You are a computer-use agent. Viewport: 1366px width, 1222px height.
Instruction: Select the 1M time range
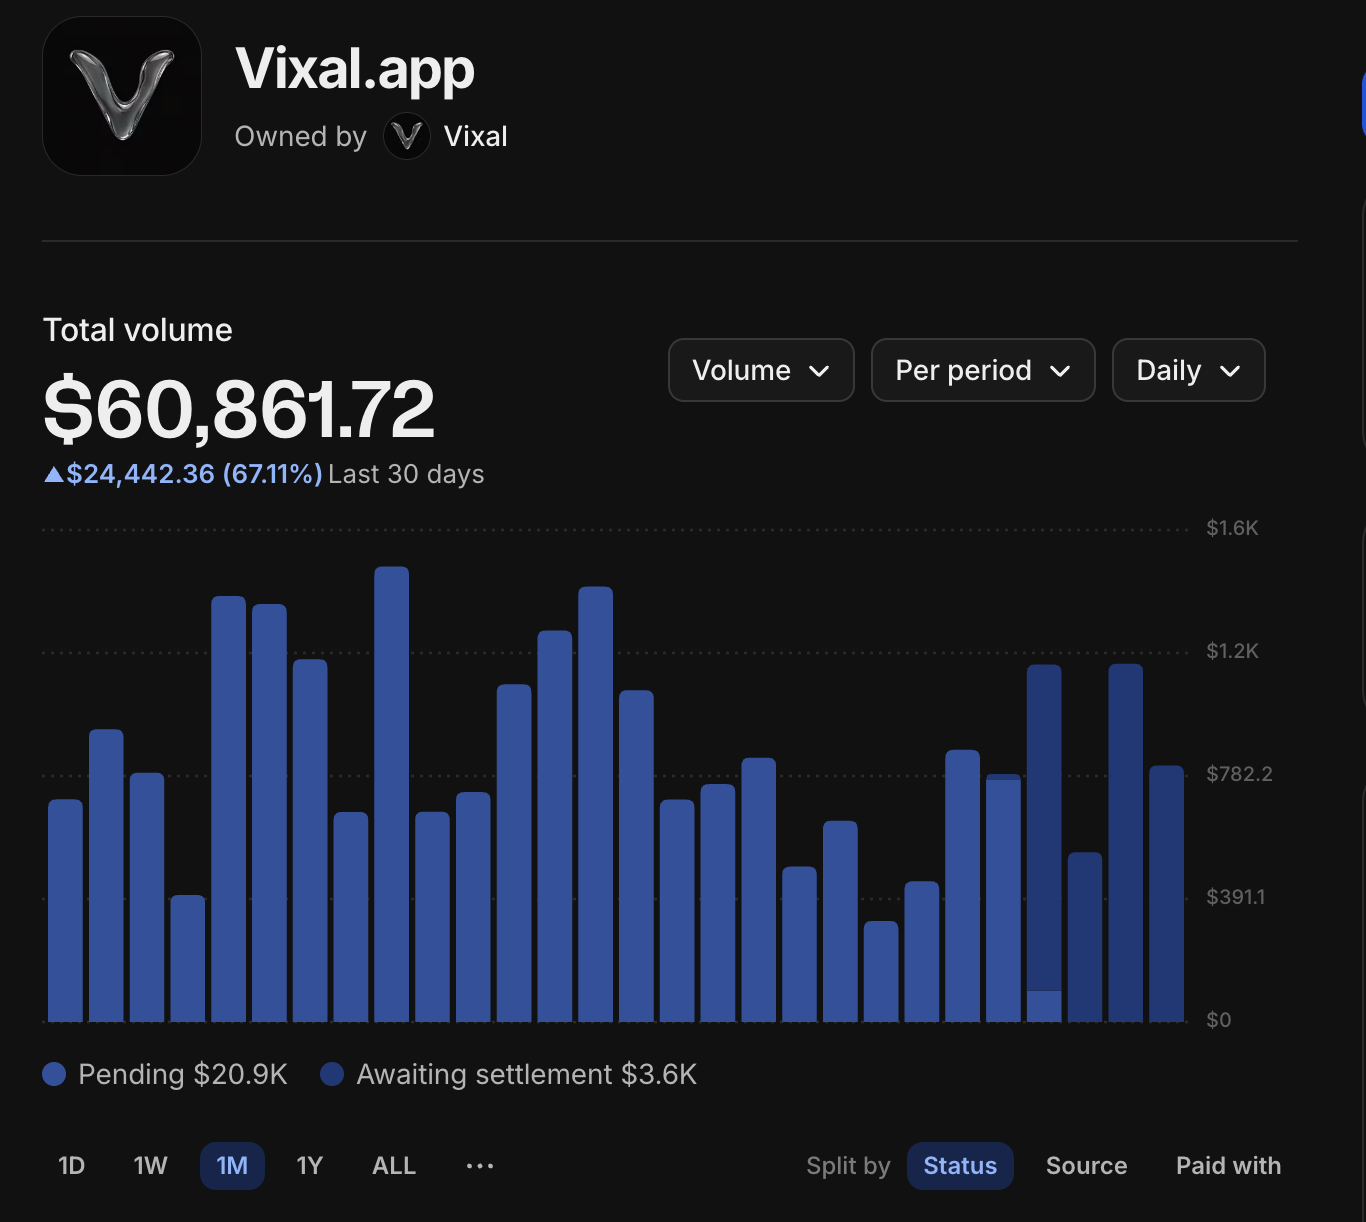tap(232, 1166)
